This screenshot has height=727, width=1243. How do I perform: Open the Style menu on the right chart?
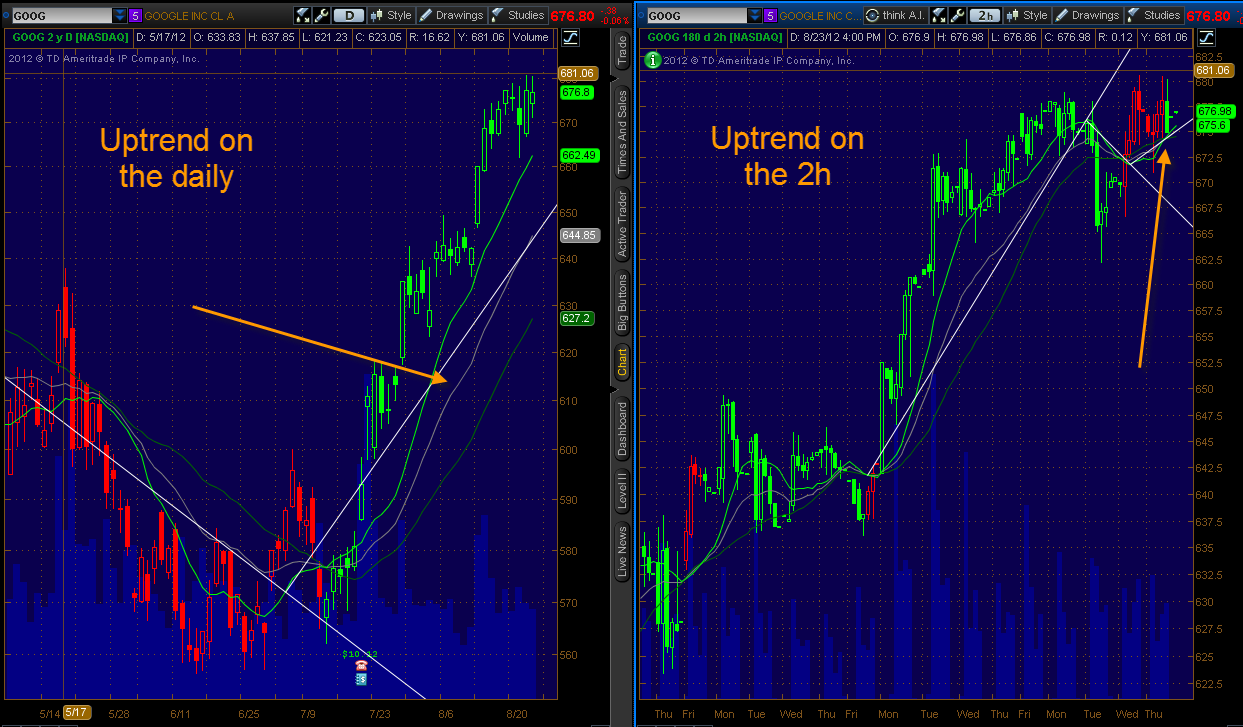(x=1026, y=16)
